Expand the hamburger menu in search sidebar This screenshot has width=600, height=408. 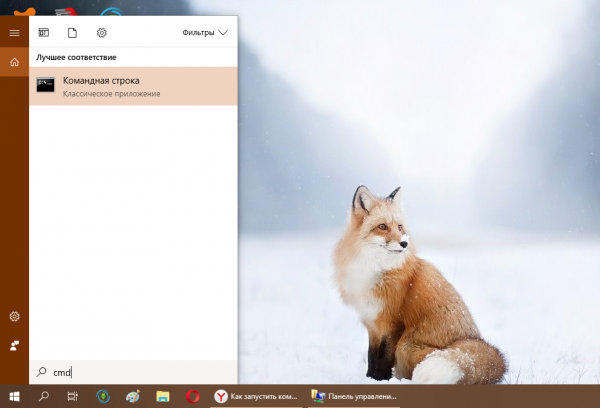click(x=14, y=33)
